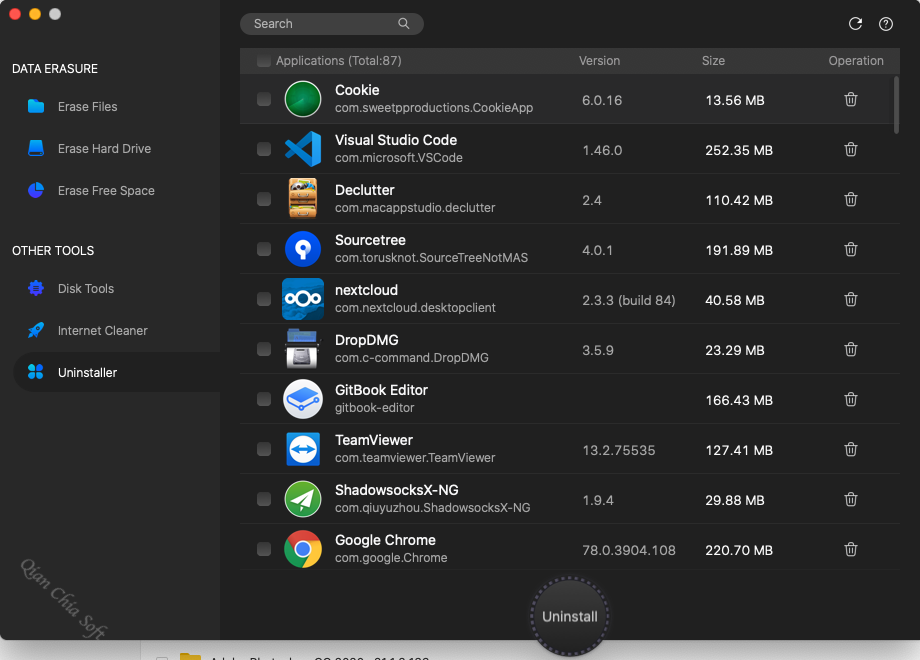The width and height of the screenshot is (920, 660).
Task: Click into the Search field
Action: tap(332, 23)
